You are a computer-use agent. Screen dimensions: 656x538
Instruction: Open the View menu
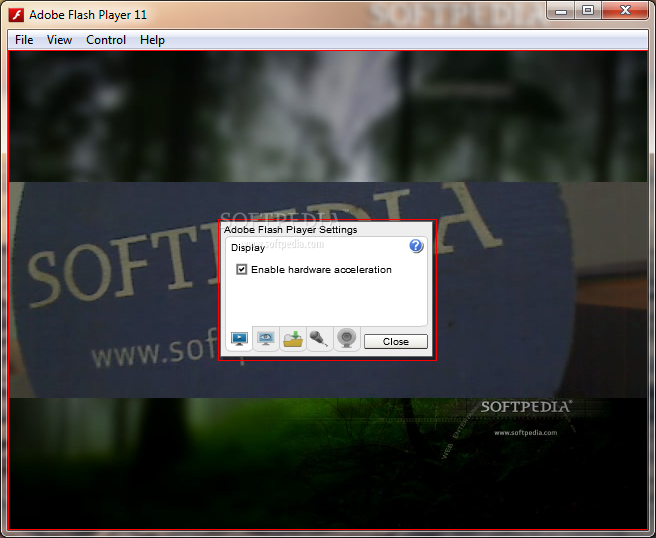[59, 40]
